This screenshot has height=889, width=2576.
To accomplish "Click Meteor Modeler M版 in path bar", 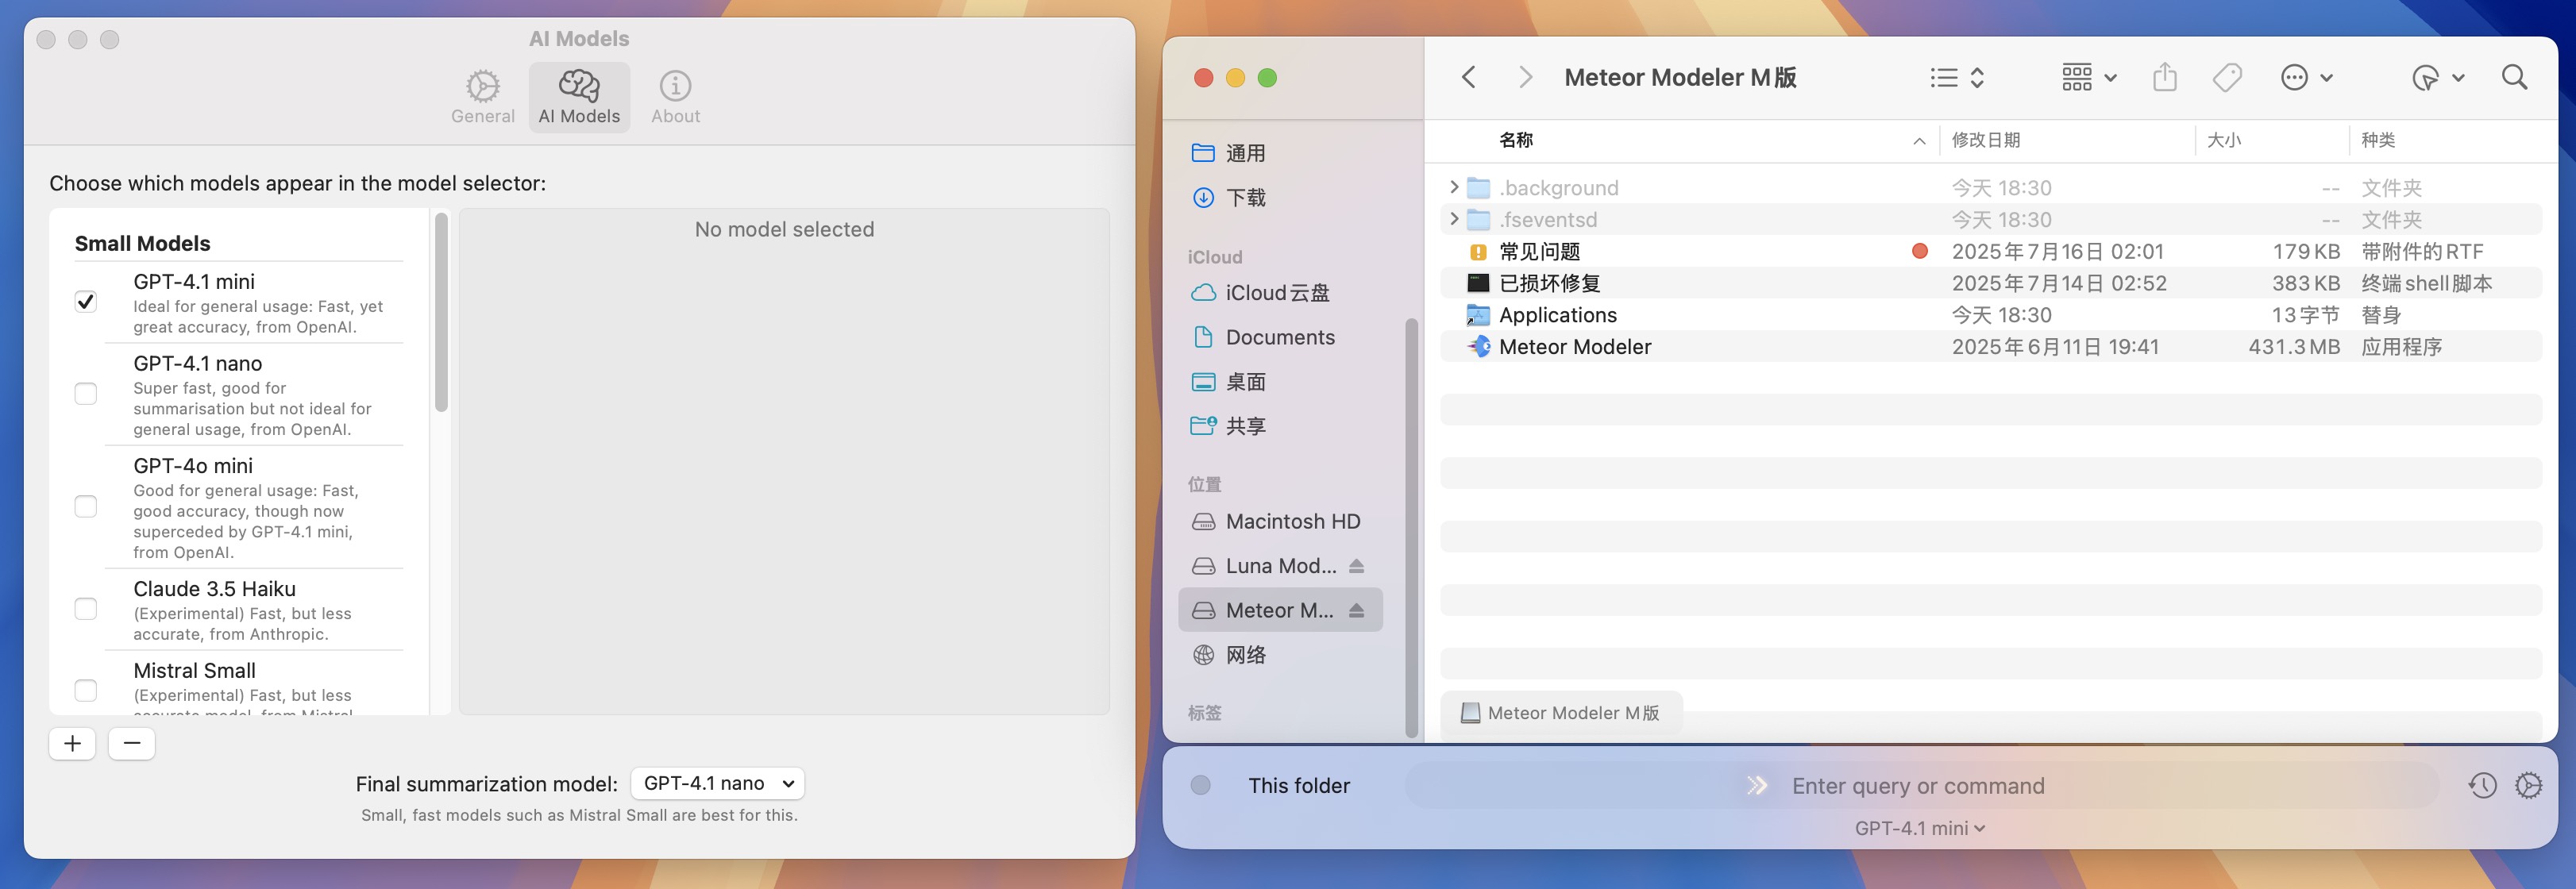I will coord(1560,712).
